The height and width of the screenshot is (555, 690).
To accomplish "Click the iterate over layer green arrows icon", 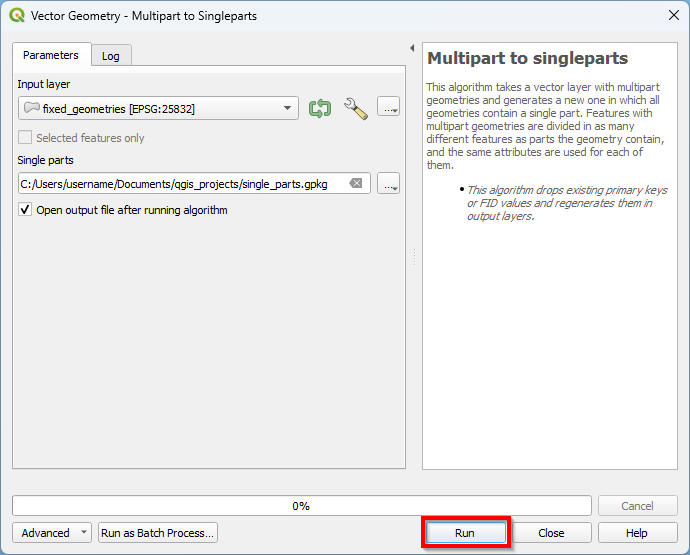I will [320, 108].
